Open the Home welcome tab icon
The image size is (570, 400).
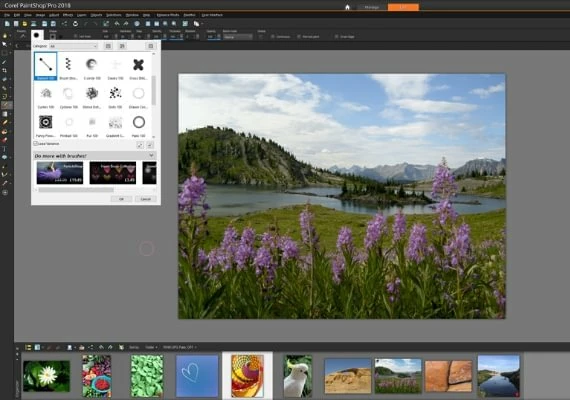347,7
